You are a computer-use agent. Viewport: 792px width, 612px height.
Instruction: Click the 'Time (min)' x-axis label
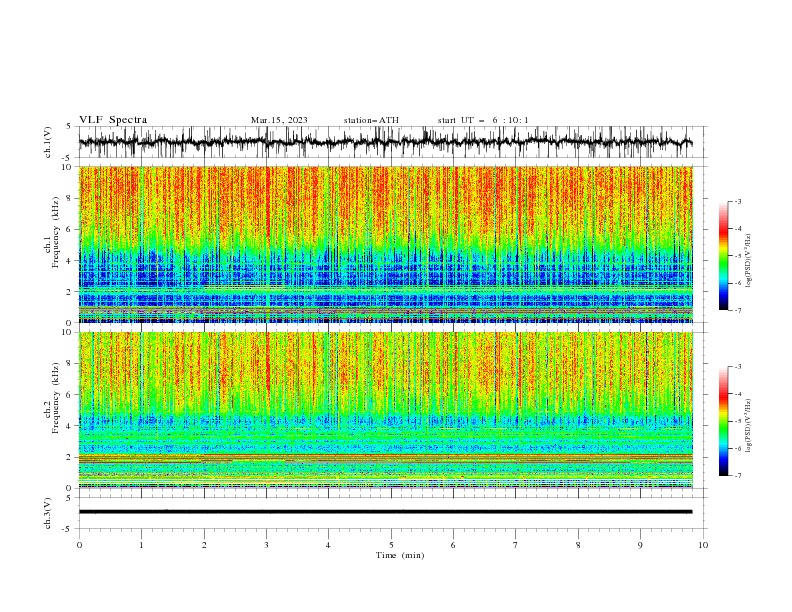coord(400,555)
